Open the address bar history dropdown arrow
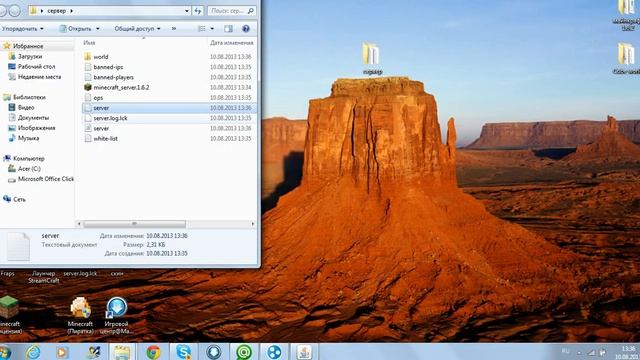The width and height of the screenshot is (640, 360). point(187,11)
